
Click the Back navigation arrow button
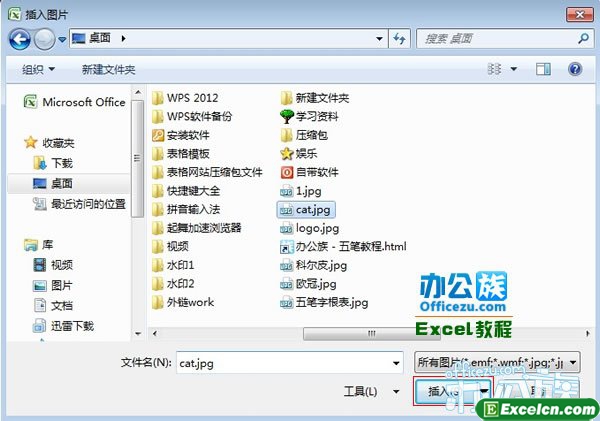20,39
